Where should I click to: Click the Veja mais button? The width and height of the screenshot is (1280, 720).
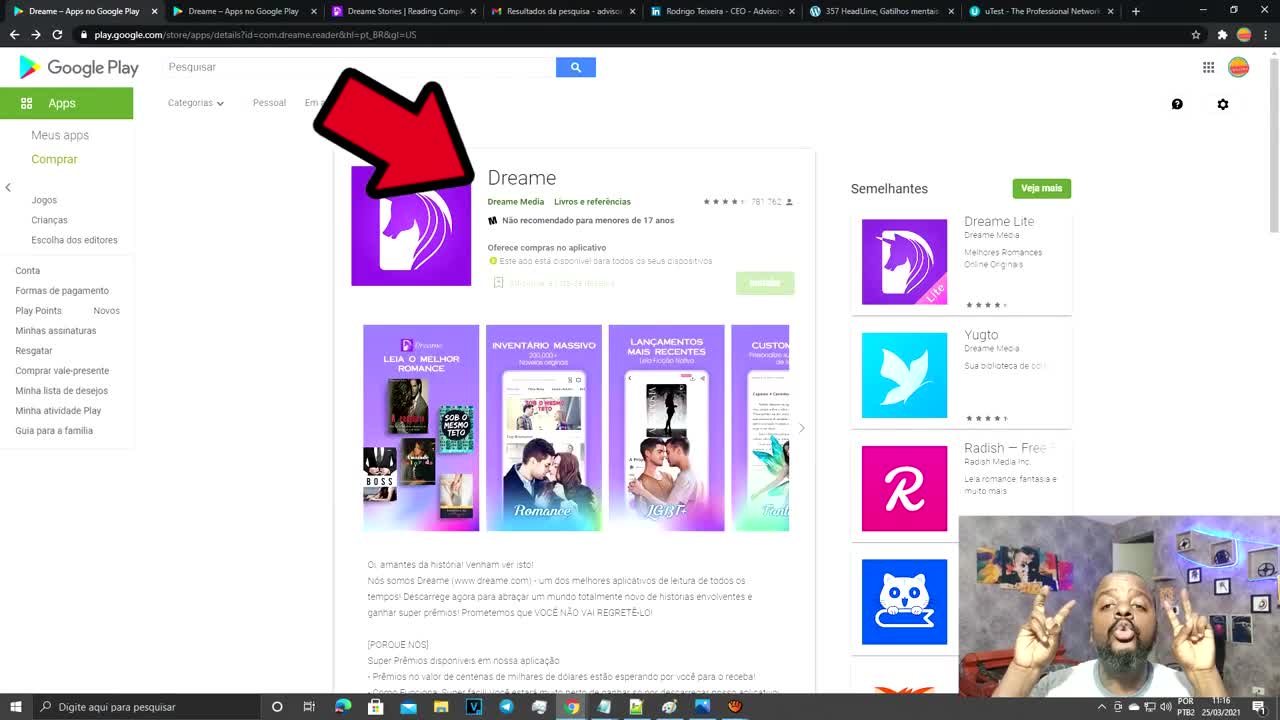1041,188
